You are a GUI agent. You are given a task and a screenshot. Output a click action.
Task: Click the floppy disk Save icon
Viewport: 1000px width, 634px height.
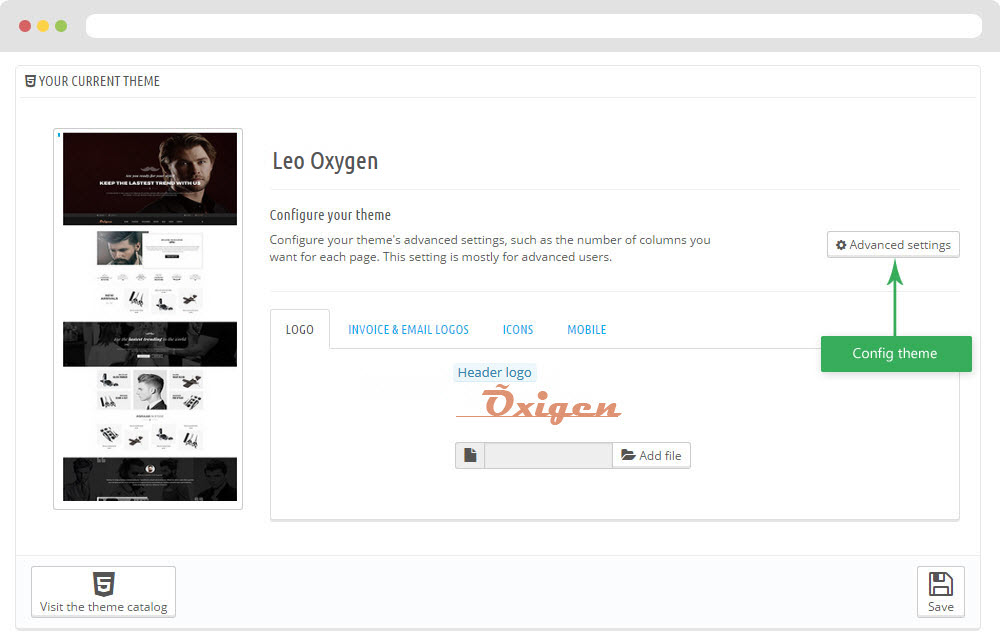[x=941, y=584]
